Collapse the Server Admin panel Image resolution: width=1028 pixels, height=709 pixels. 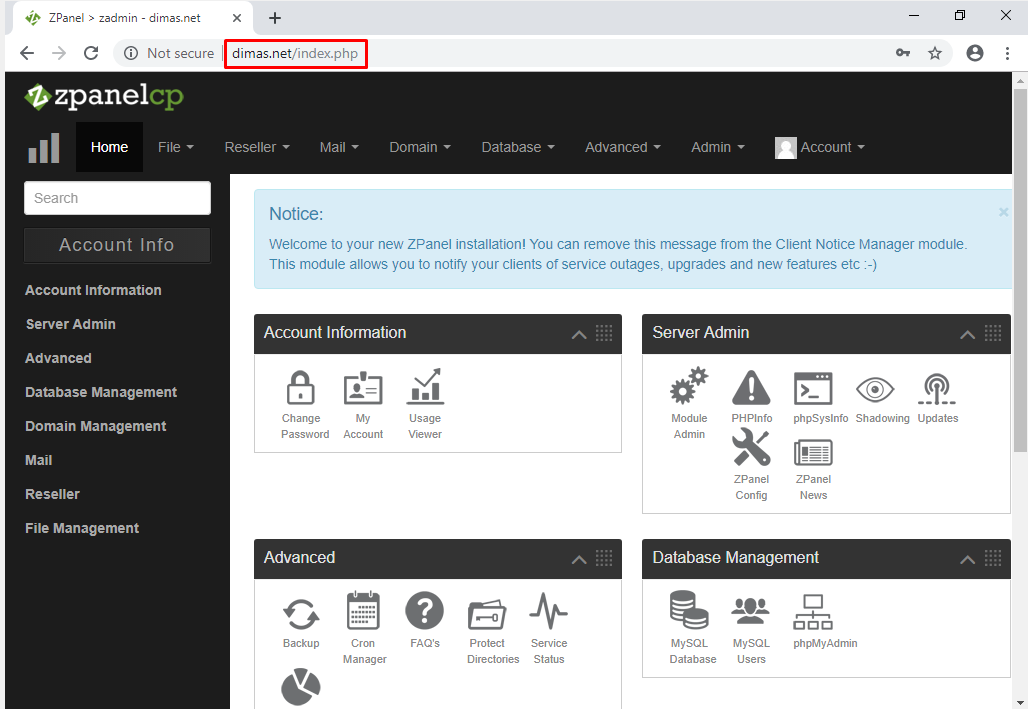967,334
